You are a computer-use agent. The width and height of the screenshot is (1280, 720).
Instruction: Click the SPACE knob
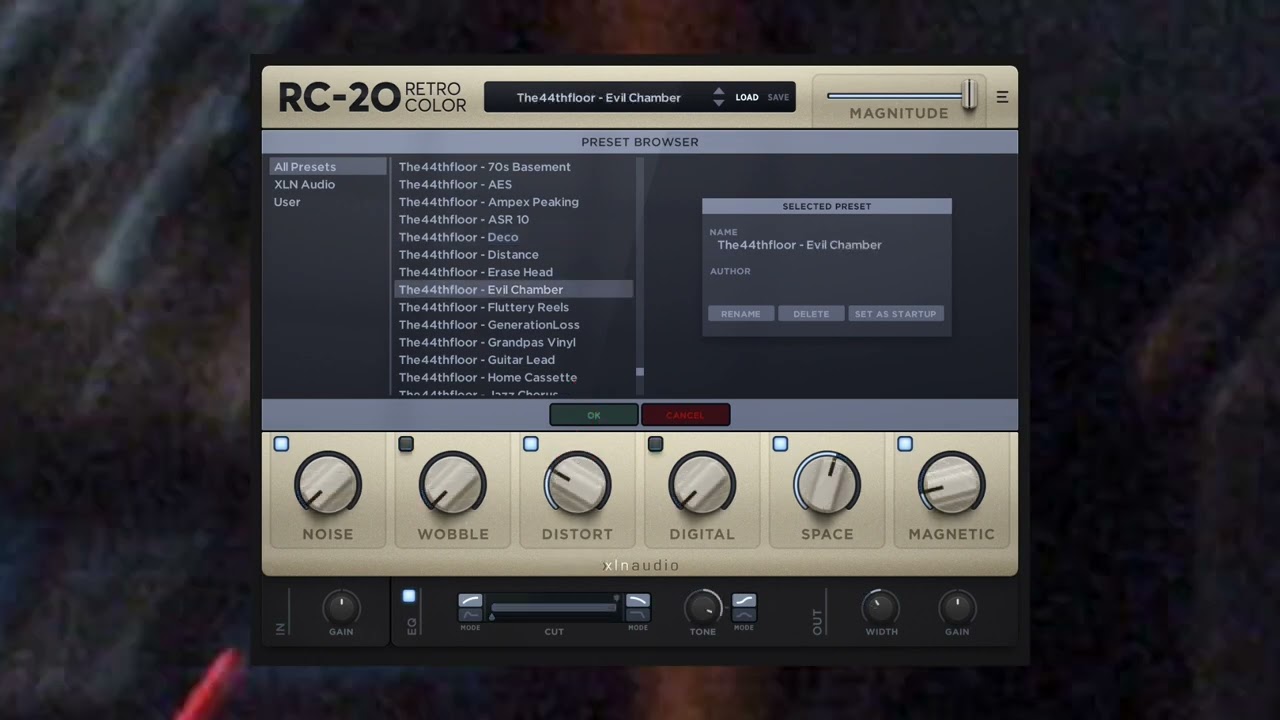coord(827,484)
